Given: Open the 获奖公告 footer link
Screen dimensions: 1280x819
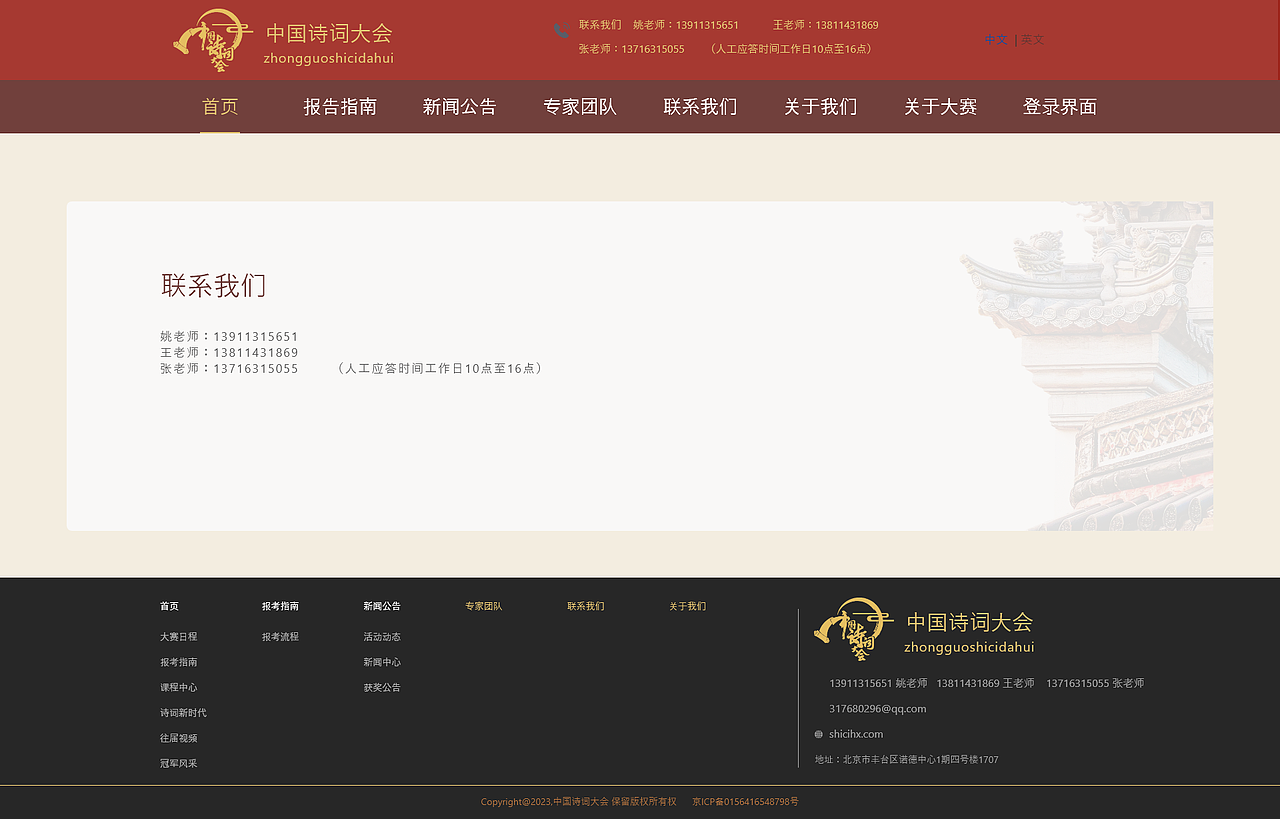Looking at the screenshot, I should click(x=382, y=687).
